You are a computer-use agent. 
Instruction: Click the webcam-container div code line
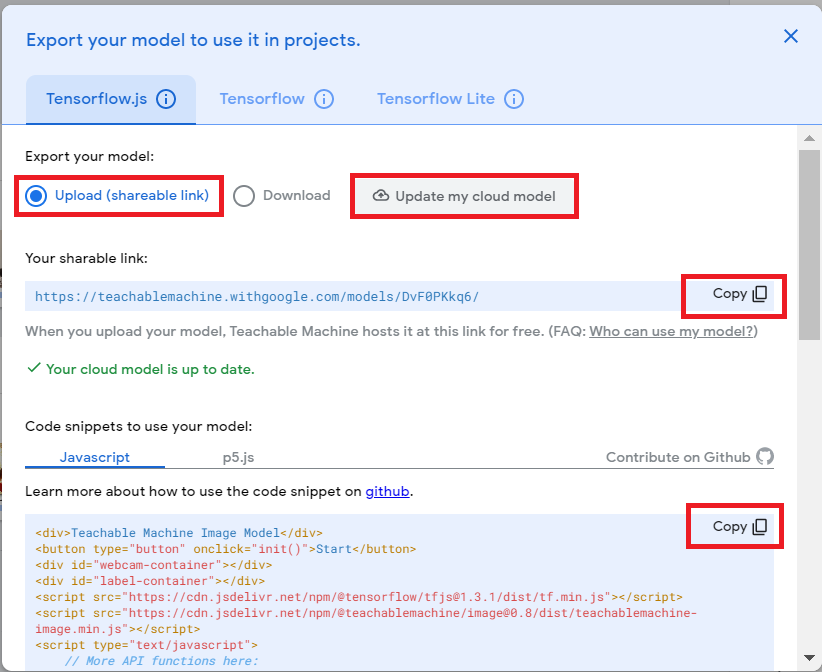(x=154, y=565)
